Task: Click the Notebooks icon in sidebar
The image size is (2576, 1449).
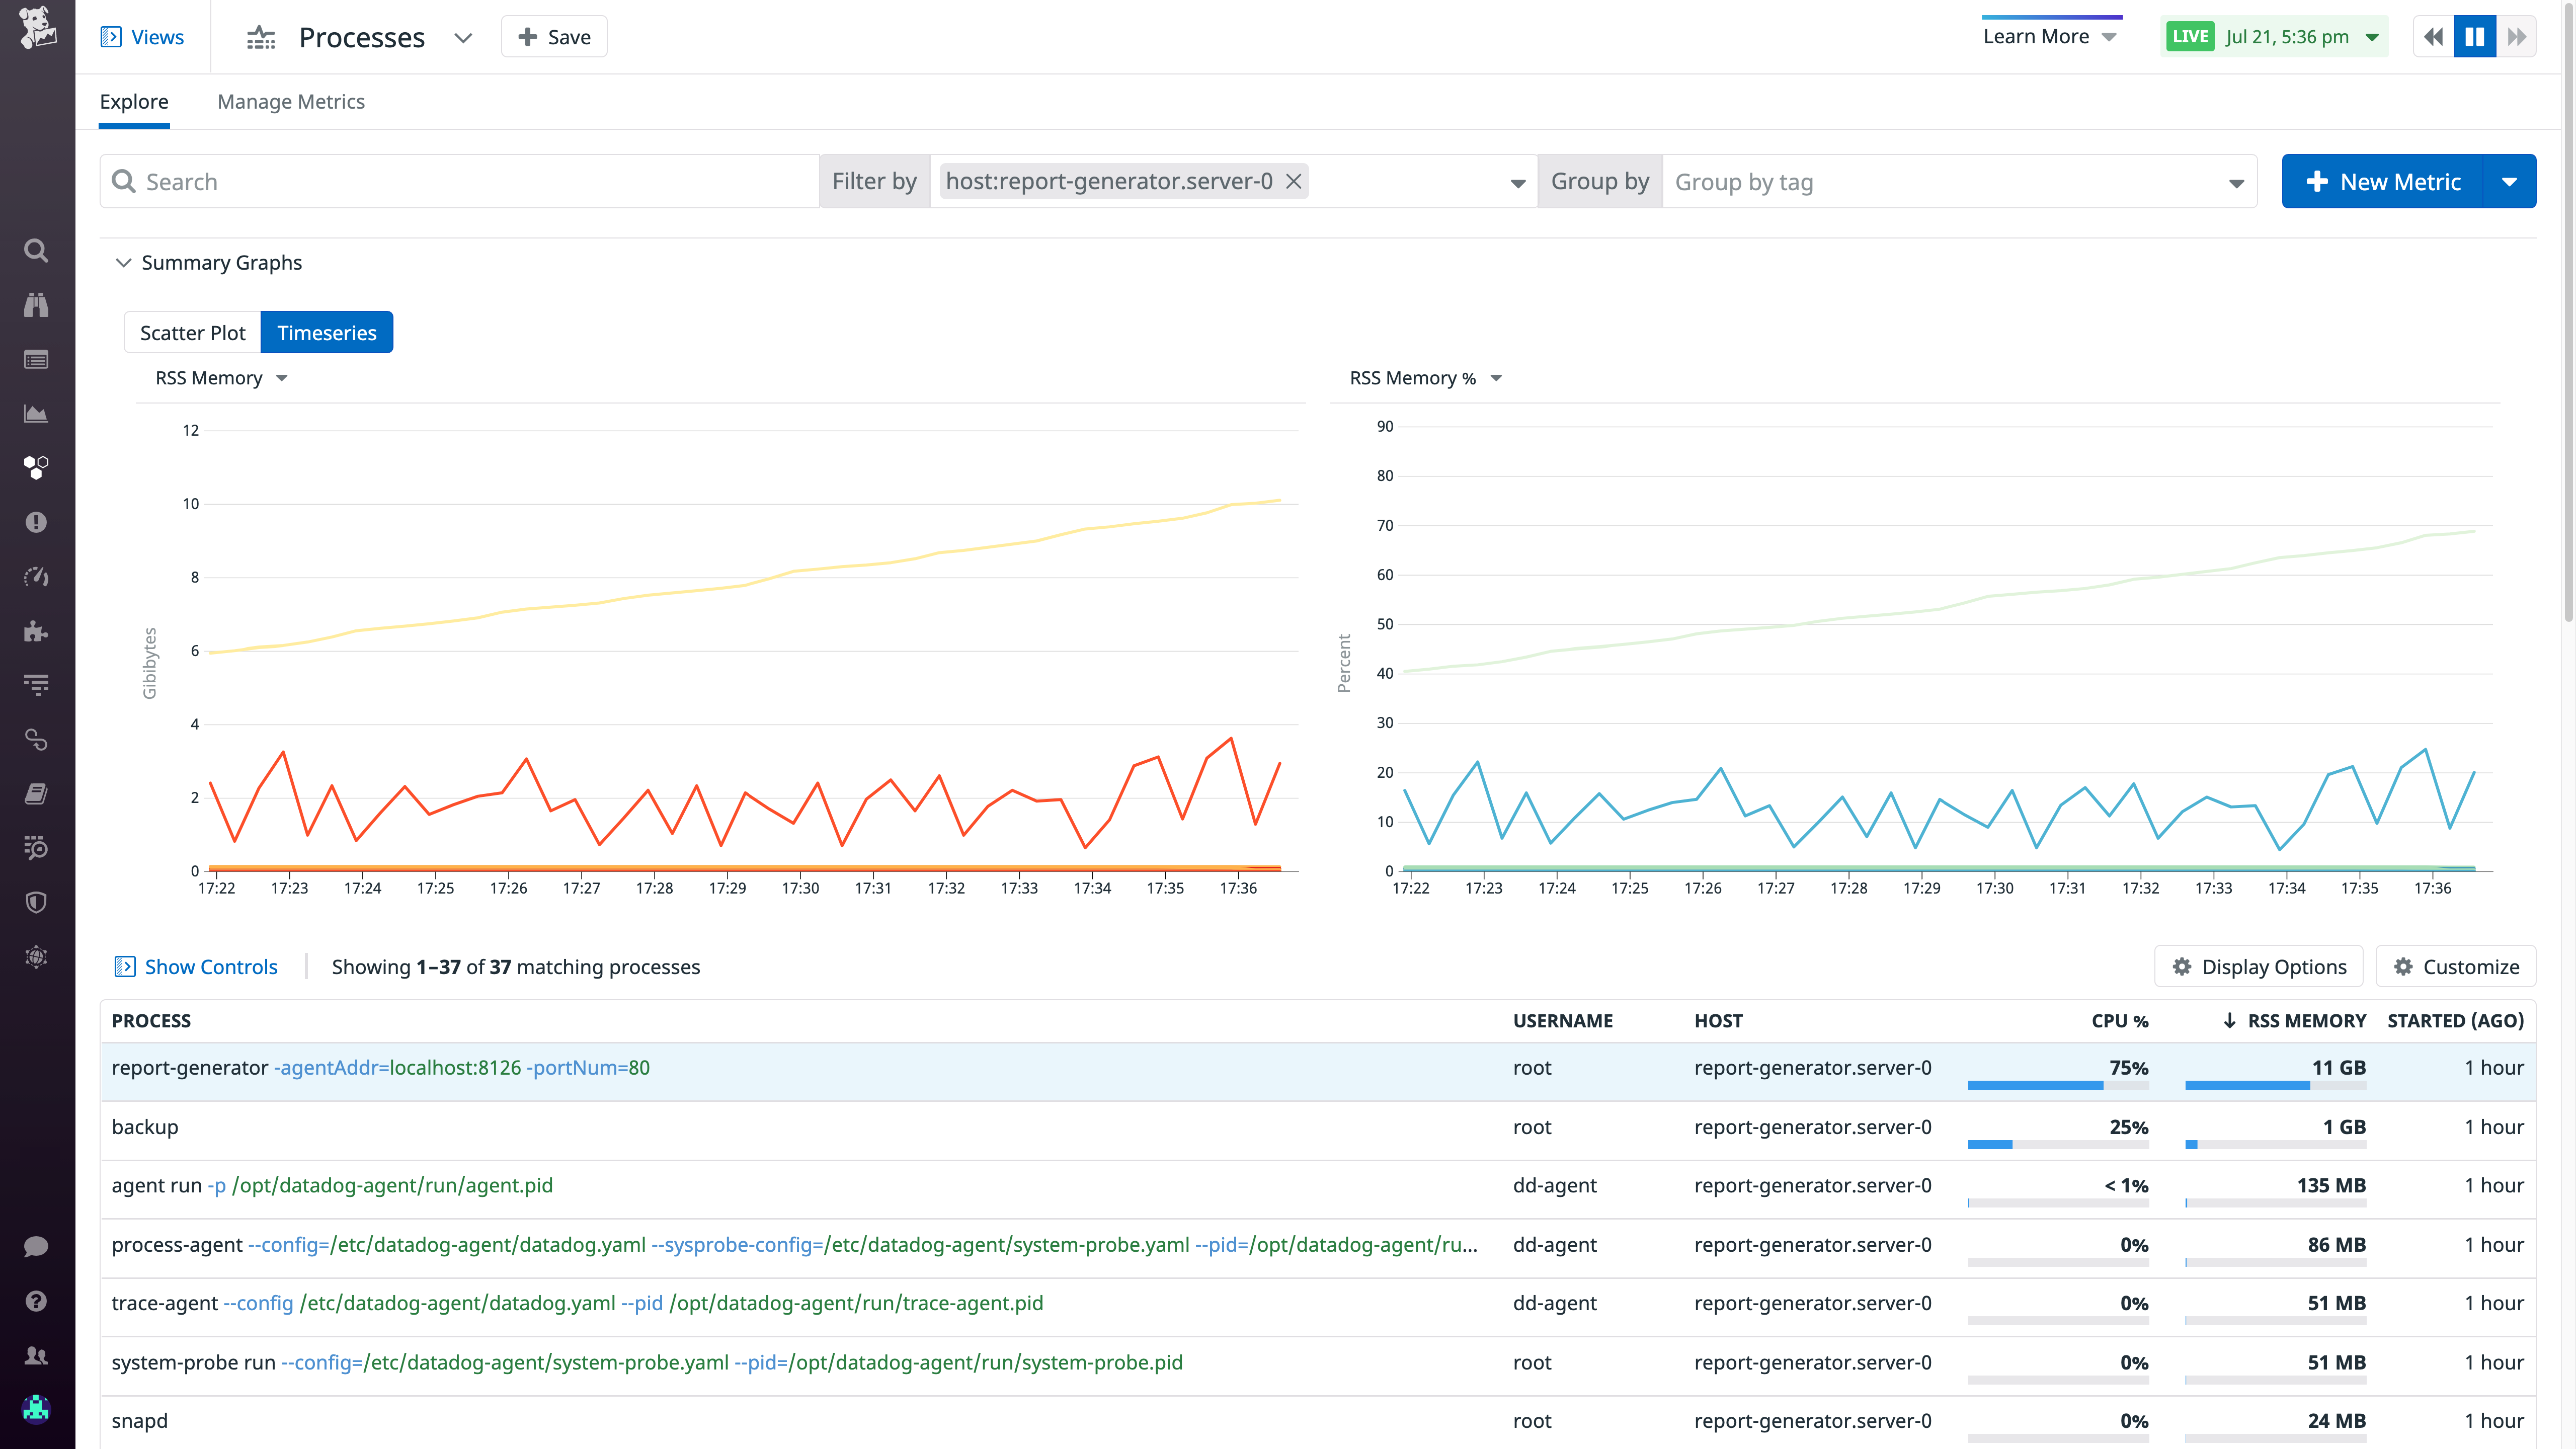Action: 36,793
